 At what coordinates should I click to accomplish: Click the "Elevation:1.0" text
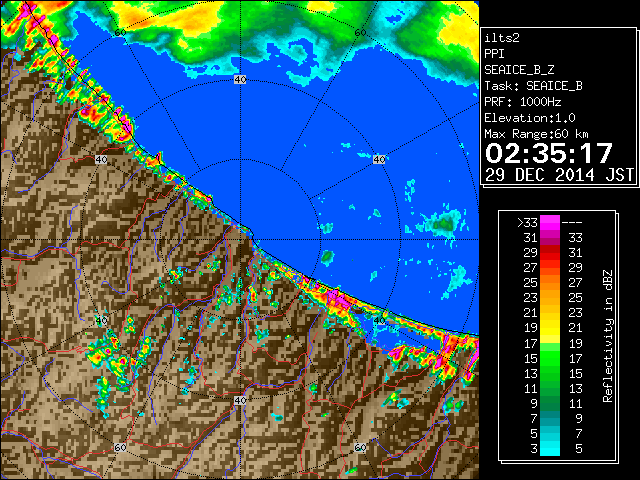[x=530, y=118]
